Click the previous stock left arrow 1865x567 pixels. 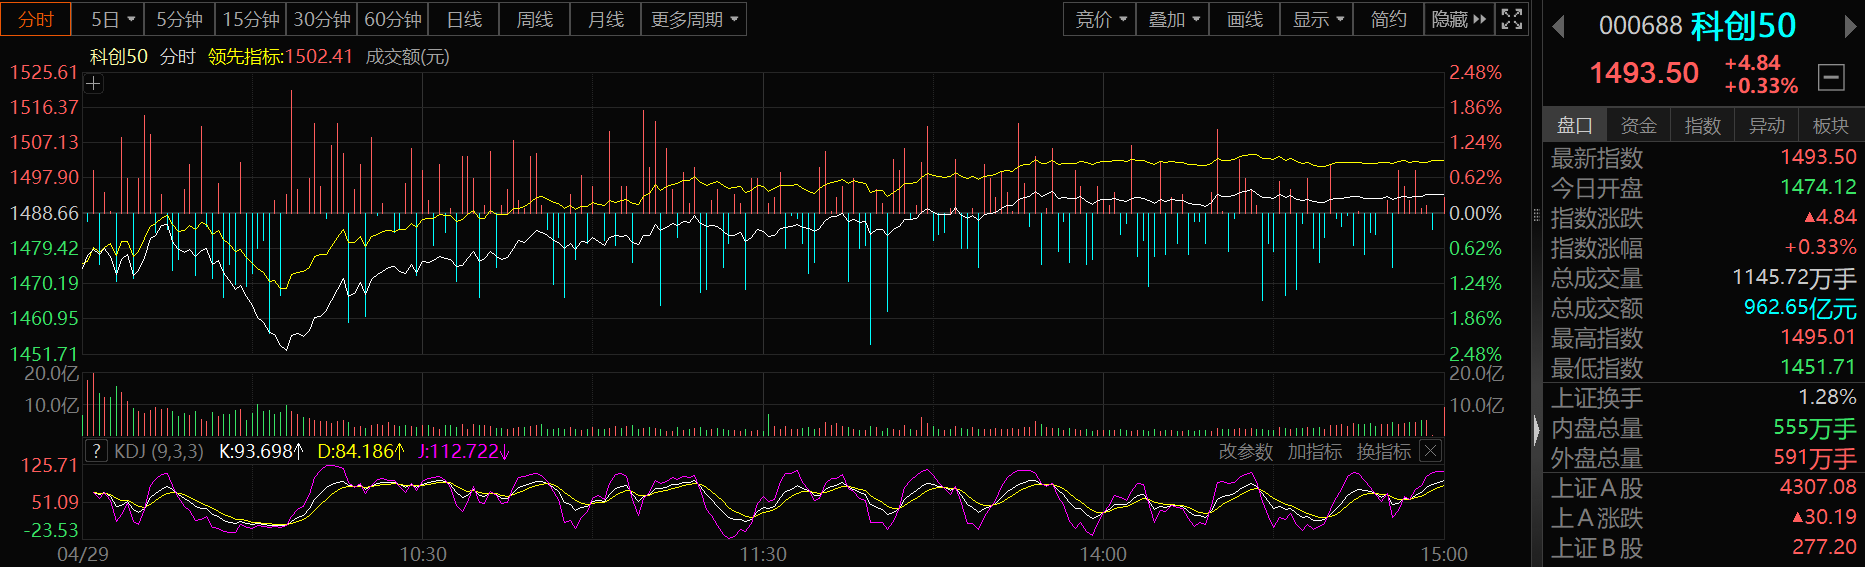(x=1558, y=27)
